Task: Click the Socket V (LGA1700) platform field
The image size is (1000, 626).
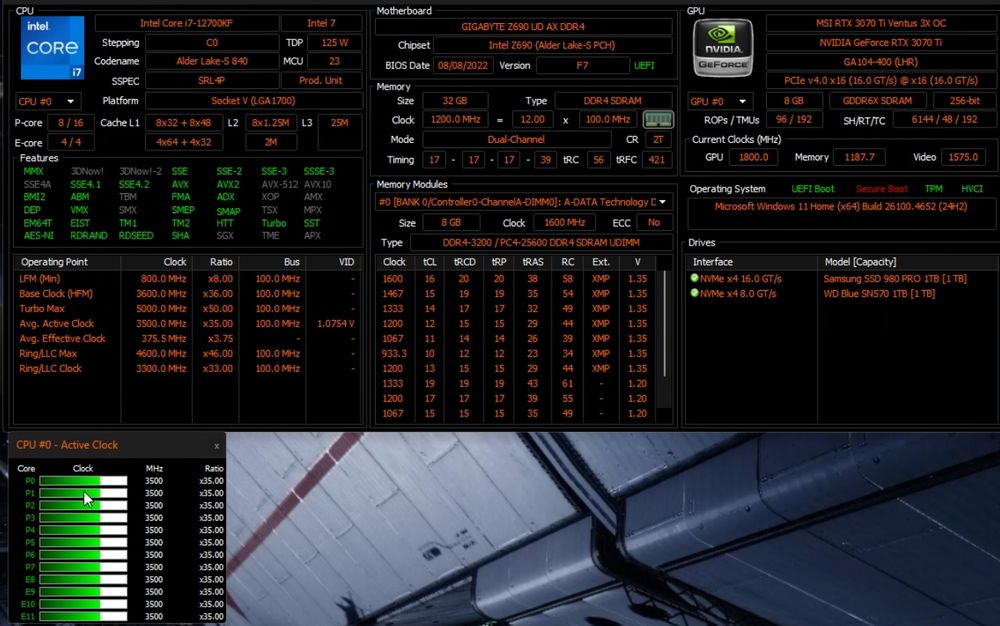Action: point(253,101)
